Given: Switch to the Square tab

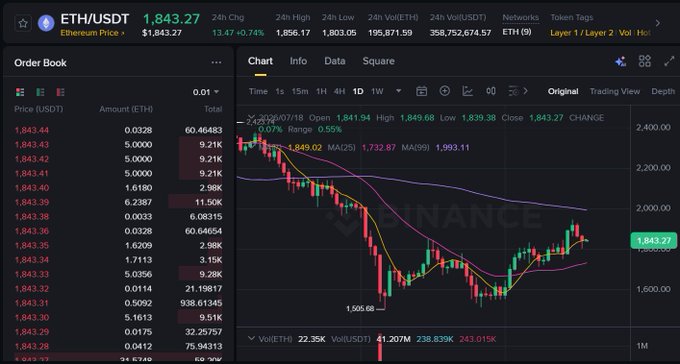Looking at the screenshot, I should point(379,61).
